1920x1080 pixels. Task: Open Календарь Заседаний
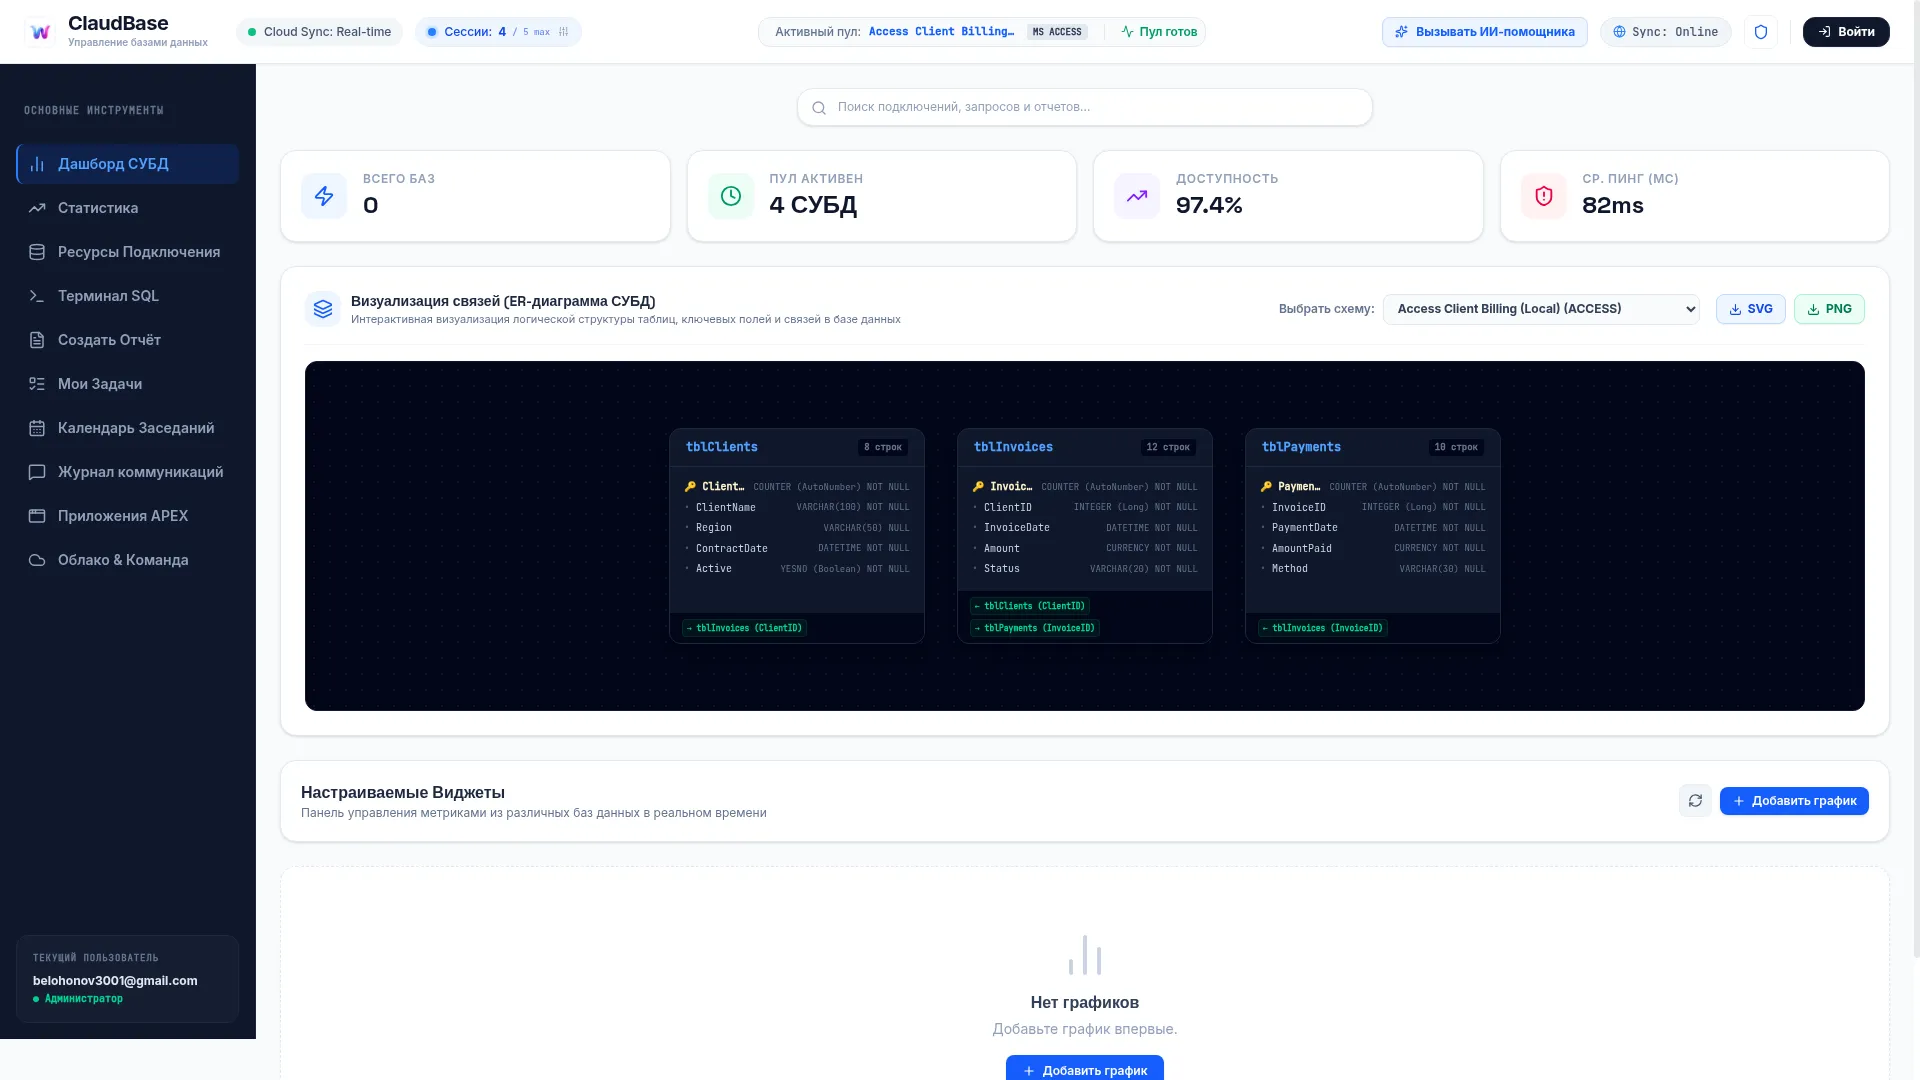point(127,428)
